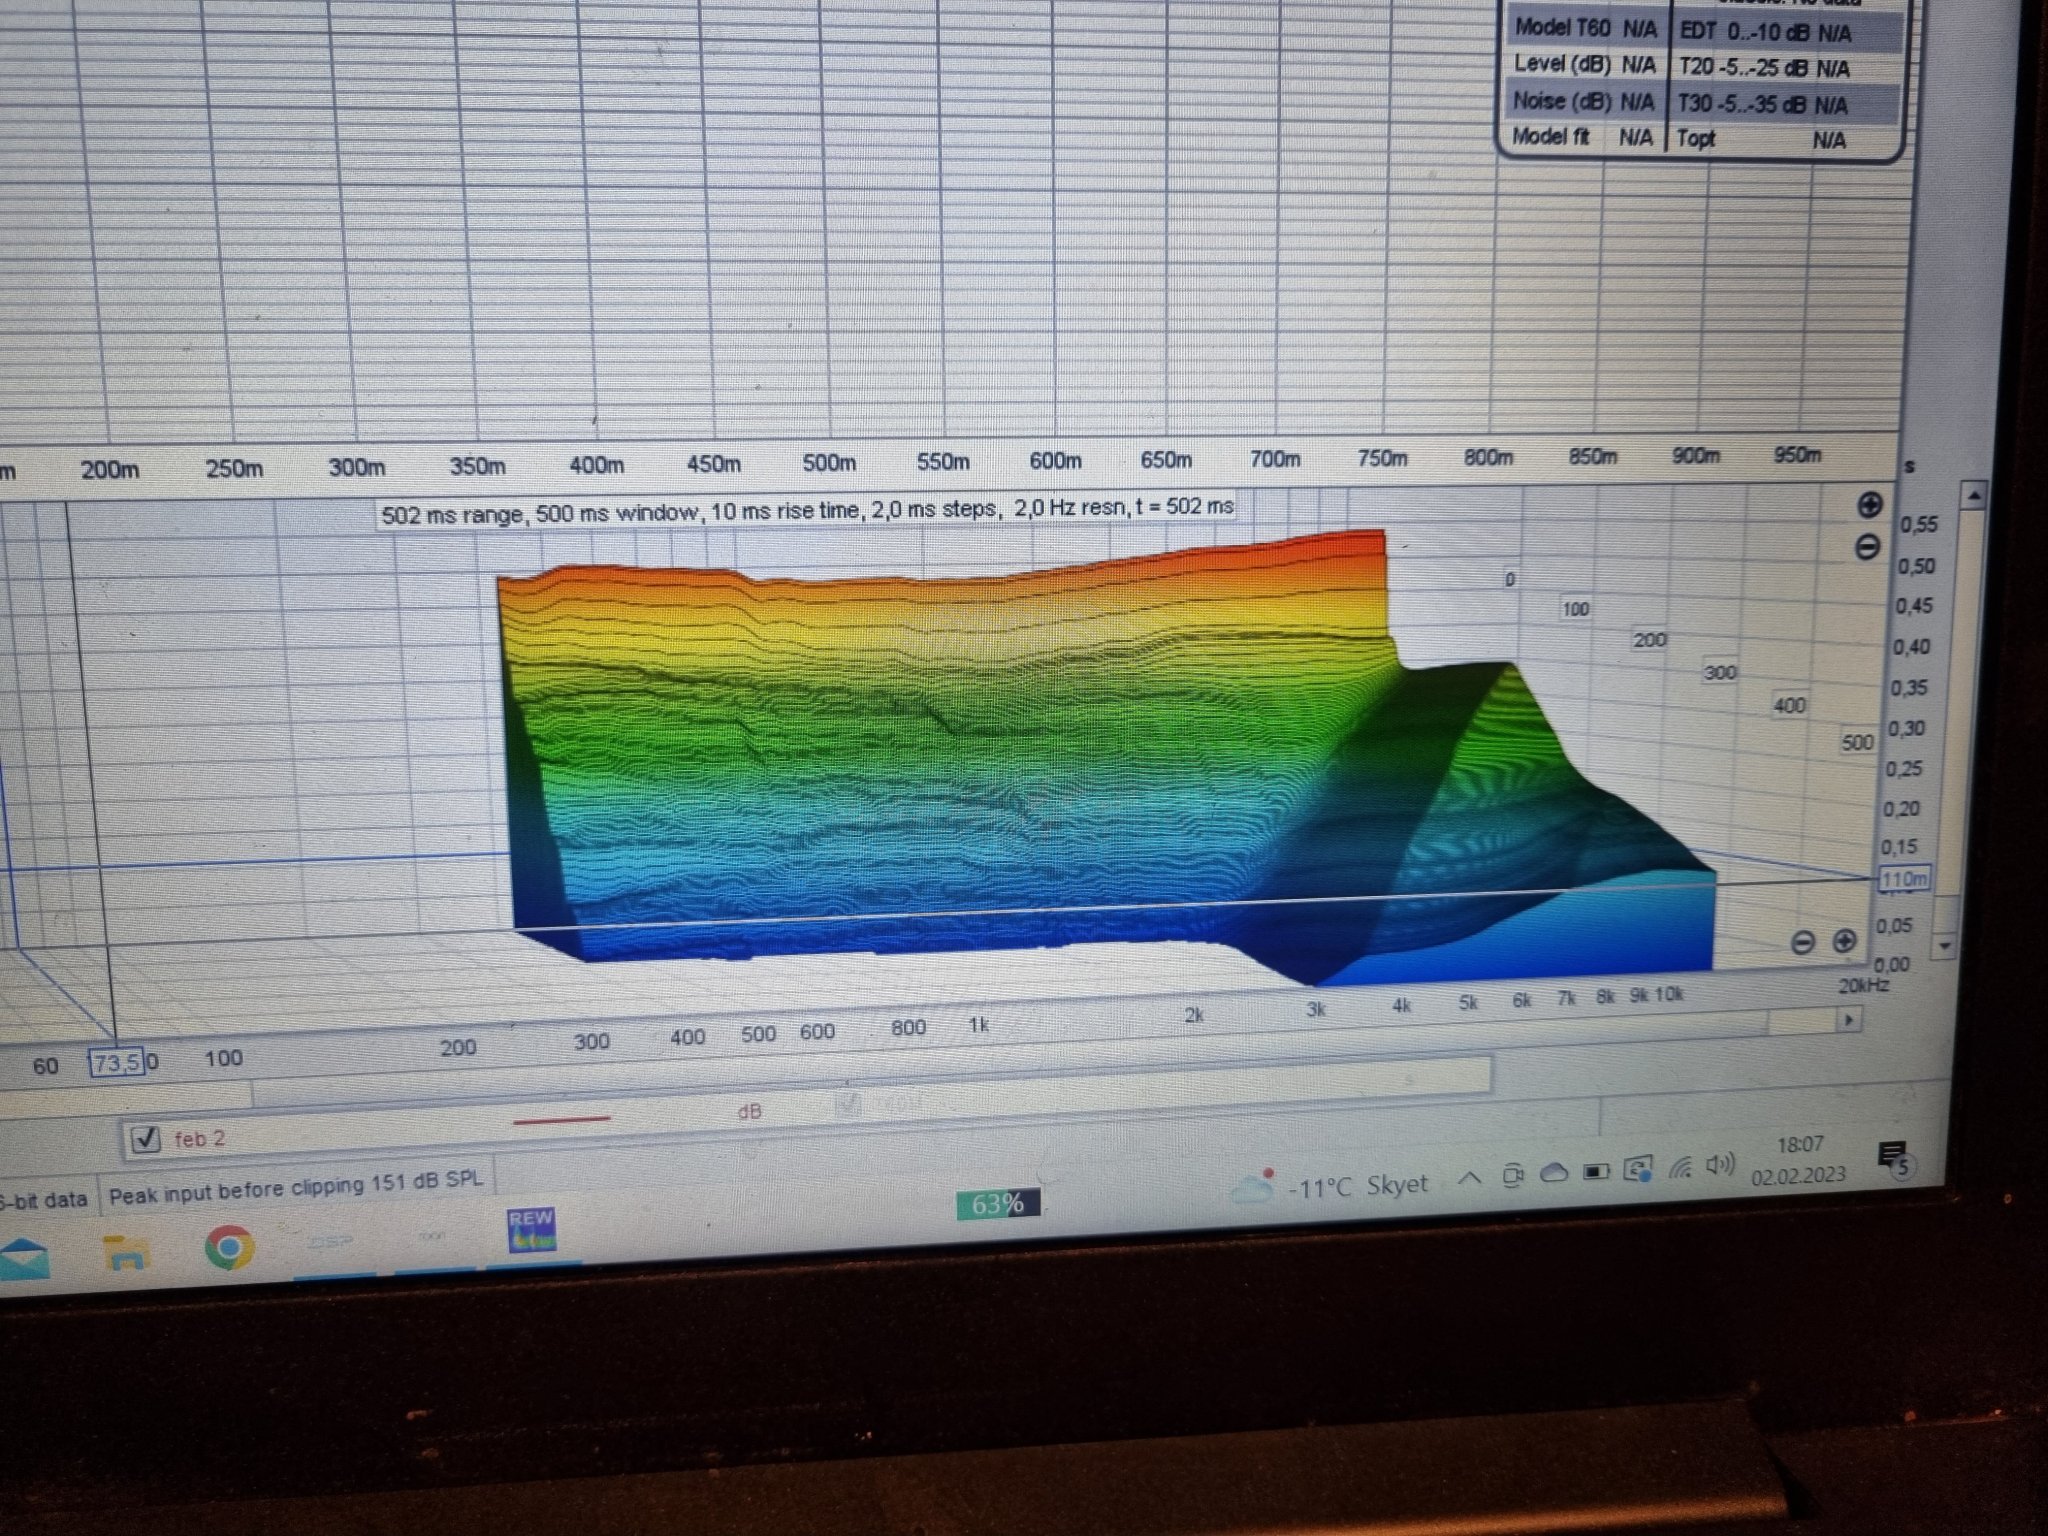Image resolution: width=2048 pixels, height=1536 pixels.
Task: Open weather widget showing -11°C Skyet
Action: (x=1330, y=1187)
